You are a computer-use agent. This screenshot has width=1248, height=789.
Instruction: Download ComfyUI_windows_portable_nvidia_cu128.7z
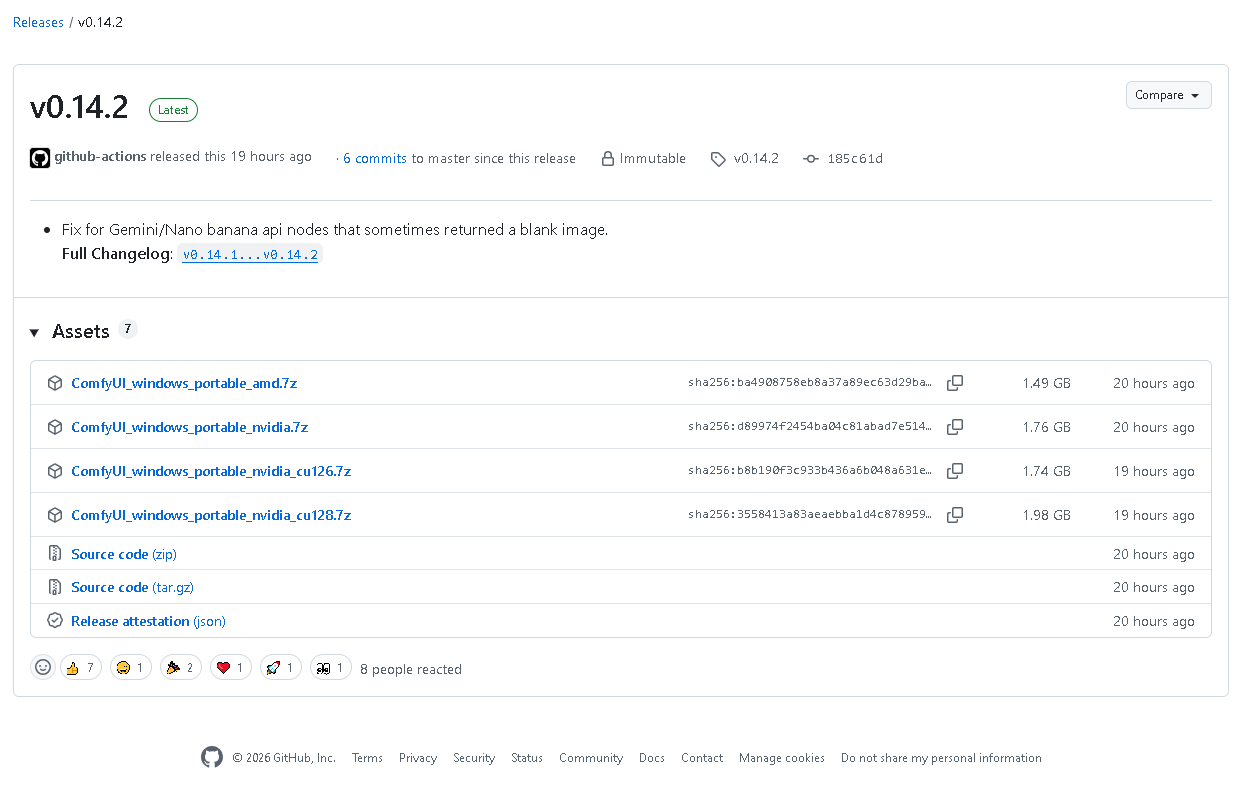tap(211, 515)
